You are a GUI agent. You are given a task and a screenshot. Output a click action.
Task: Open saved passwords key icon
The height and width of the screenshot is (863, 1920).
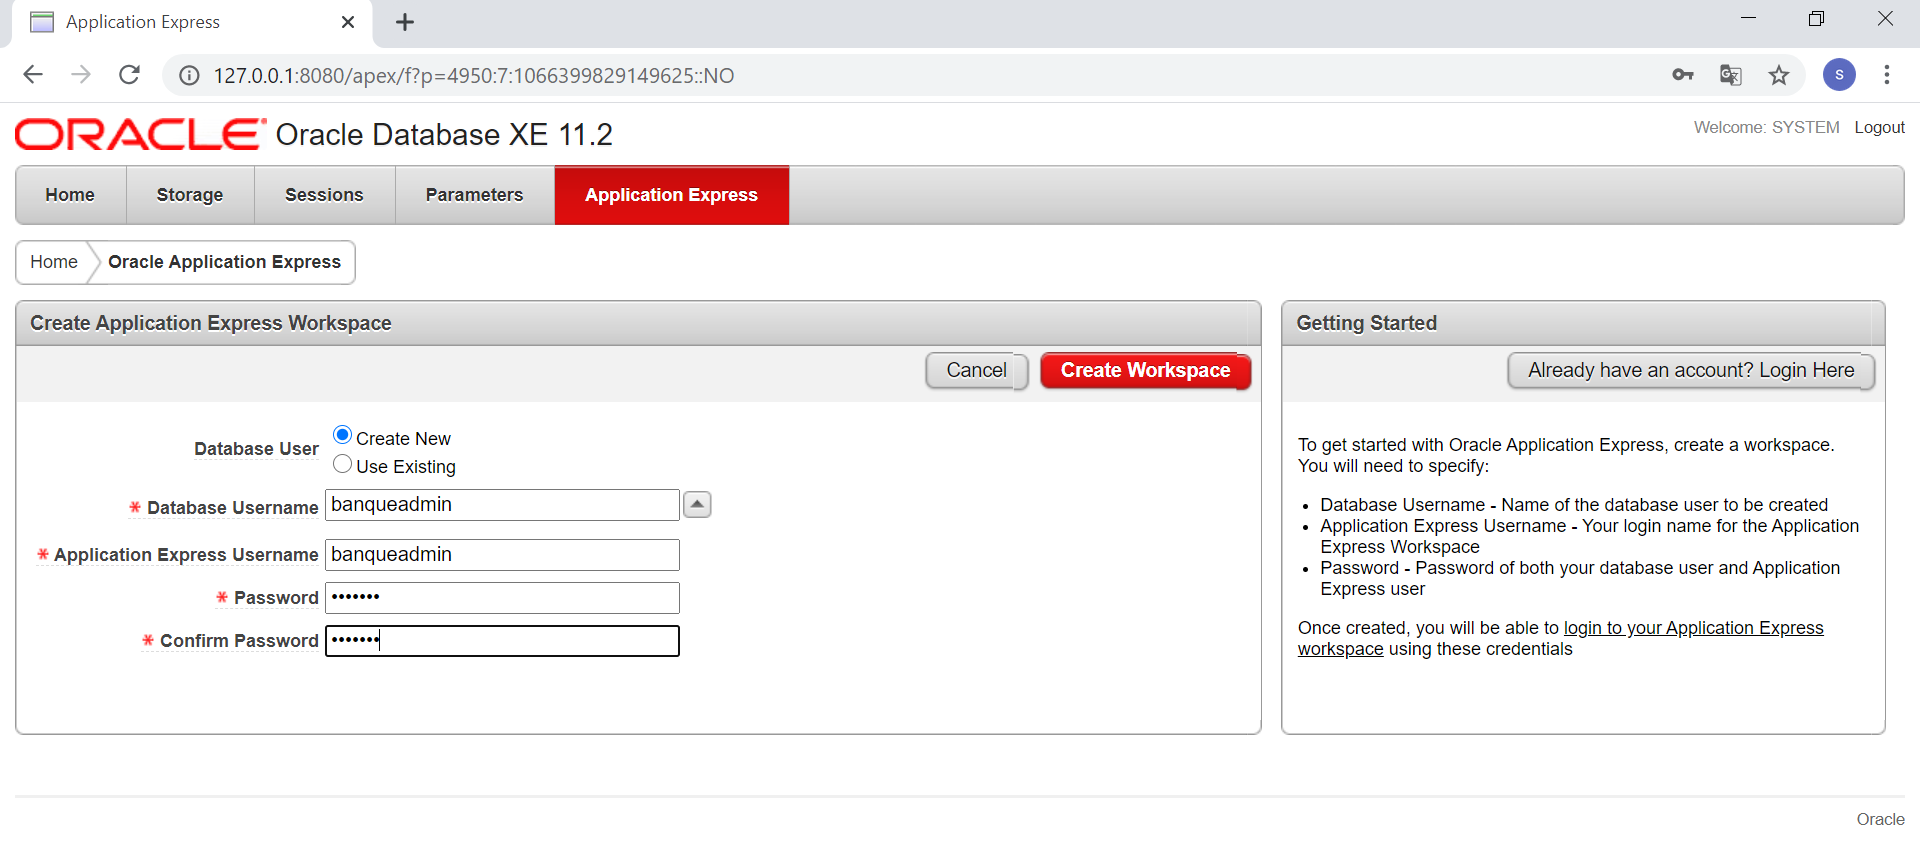1683,75
